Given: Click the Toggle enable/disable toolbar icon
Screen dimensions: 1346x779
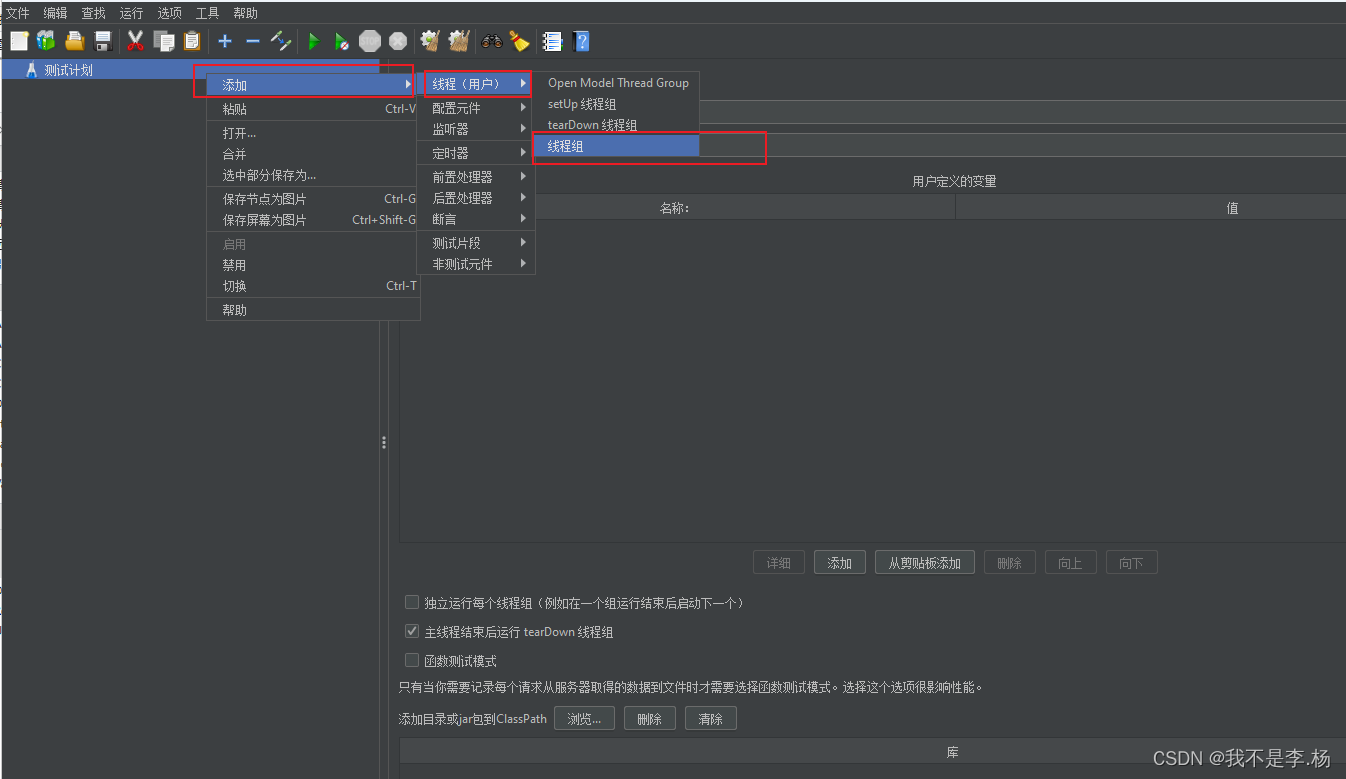Looking at the screenshot, I should 281,41.
